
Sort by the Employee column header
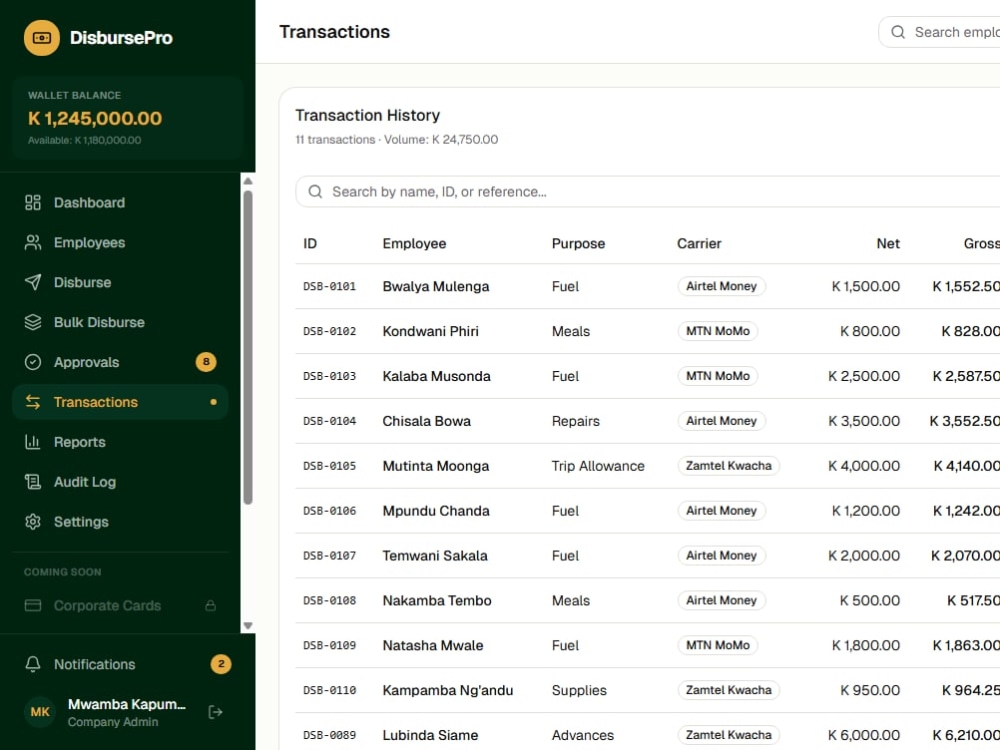pos(414,244)
